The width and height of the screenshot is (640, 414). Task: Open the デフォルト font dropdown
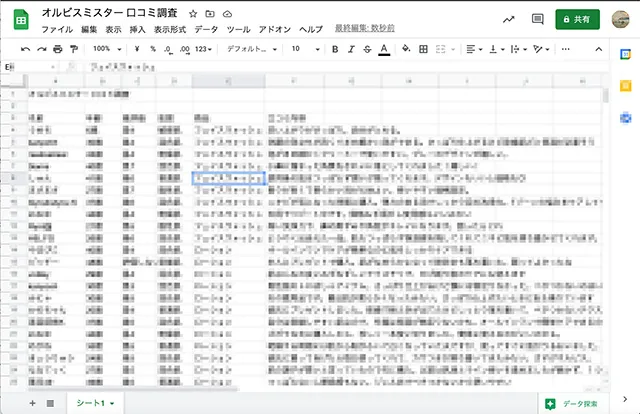point(252,49)
